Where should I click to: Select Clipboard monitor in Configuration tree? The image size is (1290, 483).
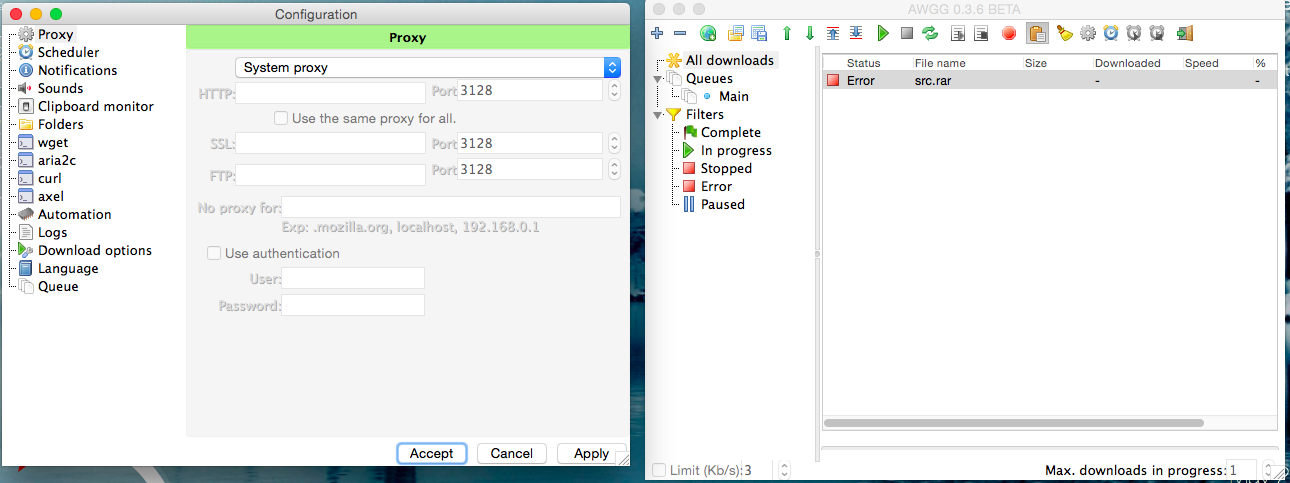click(95, 106)
